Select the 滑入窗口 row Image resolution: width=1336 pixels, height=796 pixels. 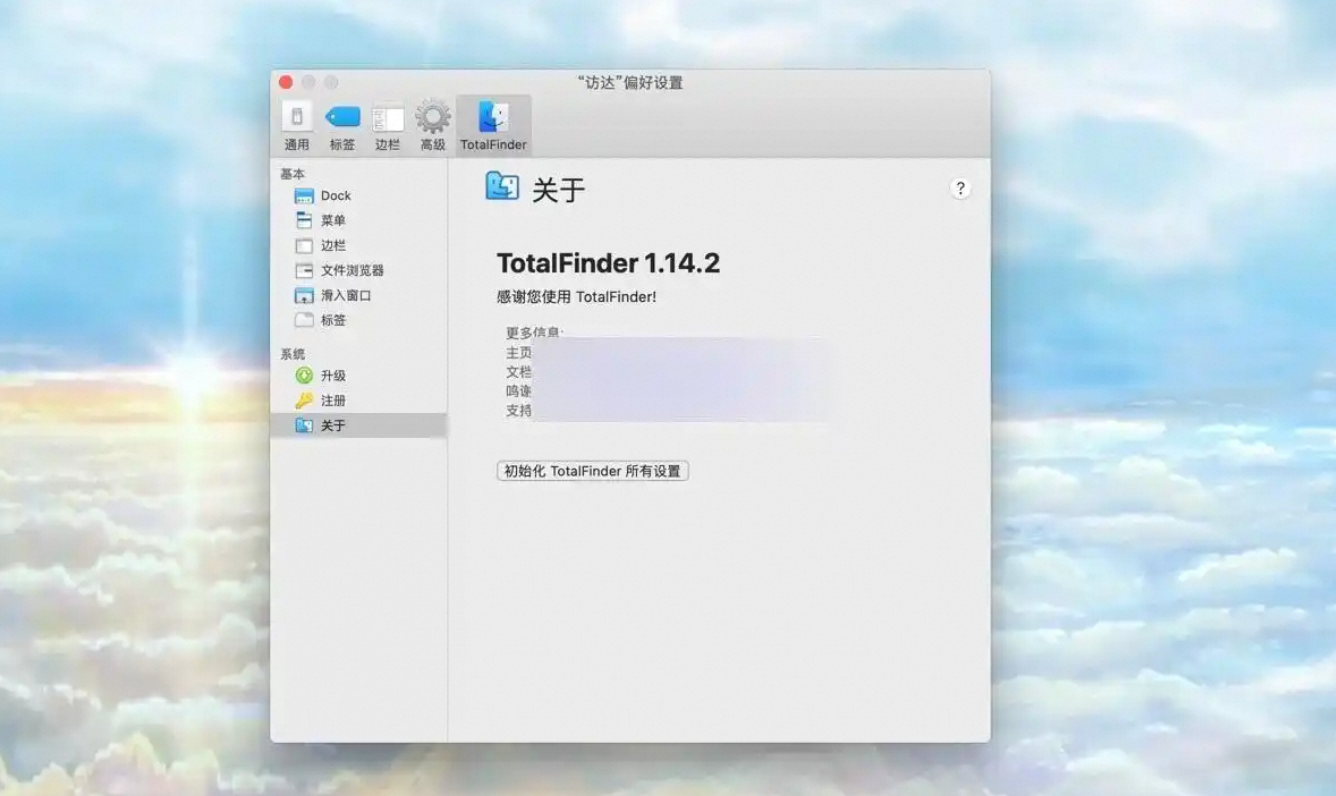[359, 296]
